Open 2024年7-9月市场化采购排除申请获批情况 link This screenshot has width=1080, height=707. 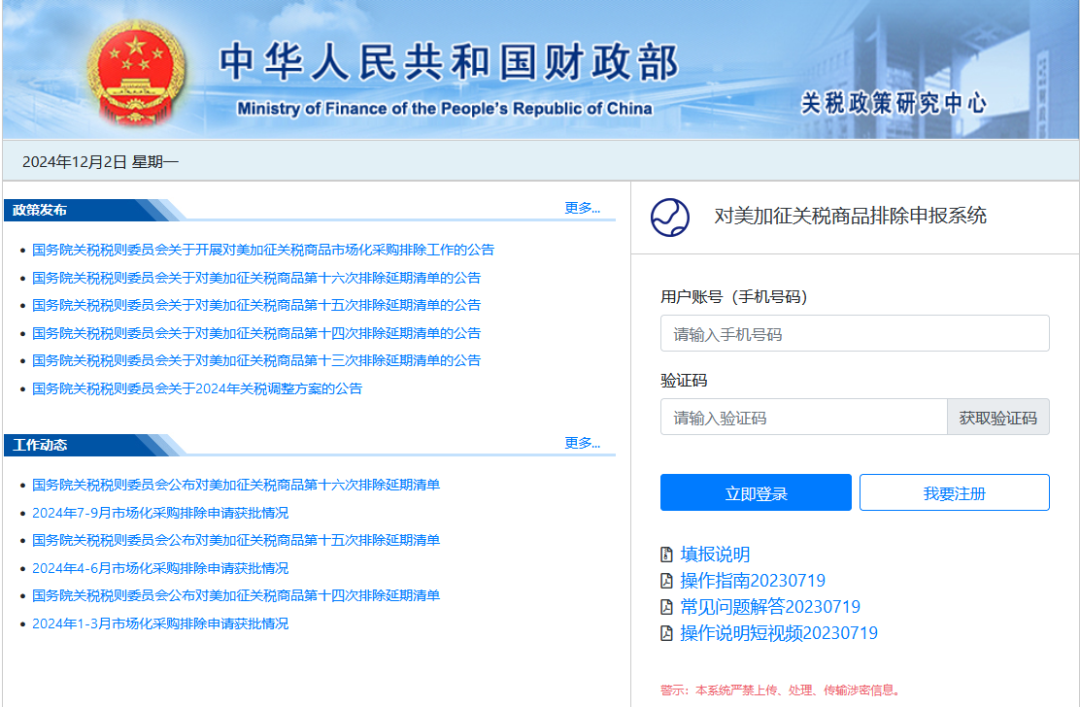pos(160,513)
